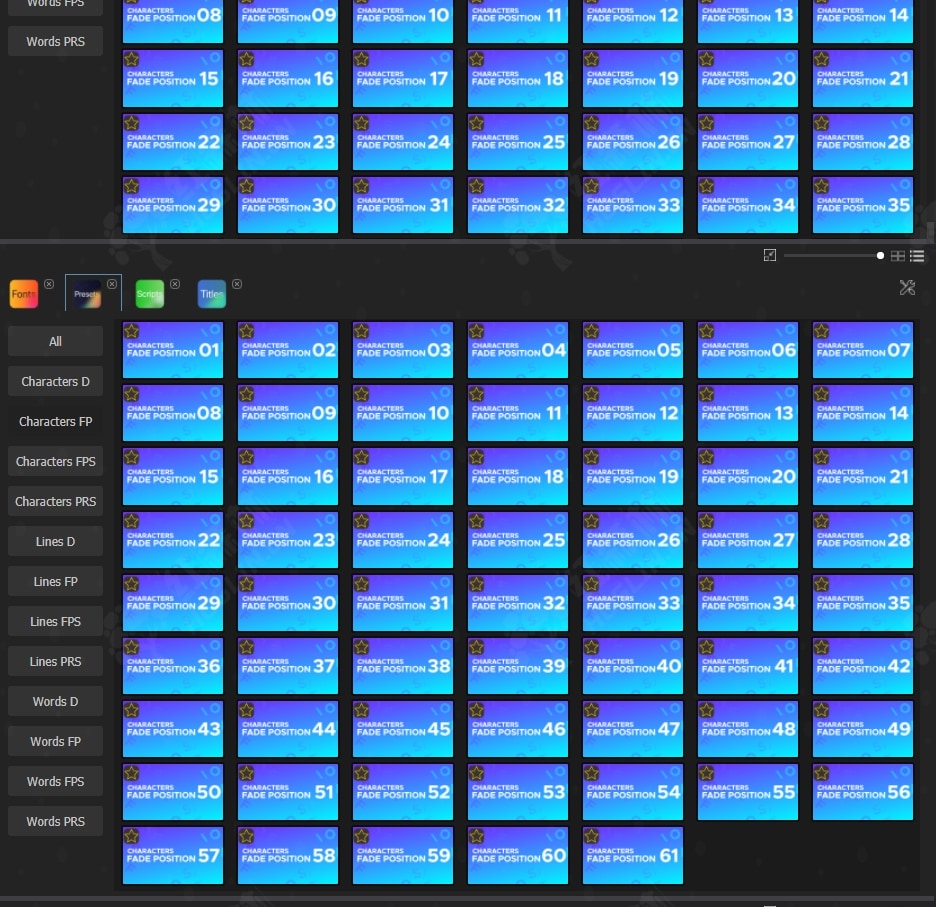936x907 pixels.
Task: Close the Presets tab
Action: pos(112,284)
